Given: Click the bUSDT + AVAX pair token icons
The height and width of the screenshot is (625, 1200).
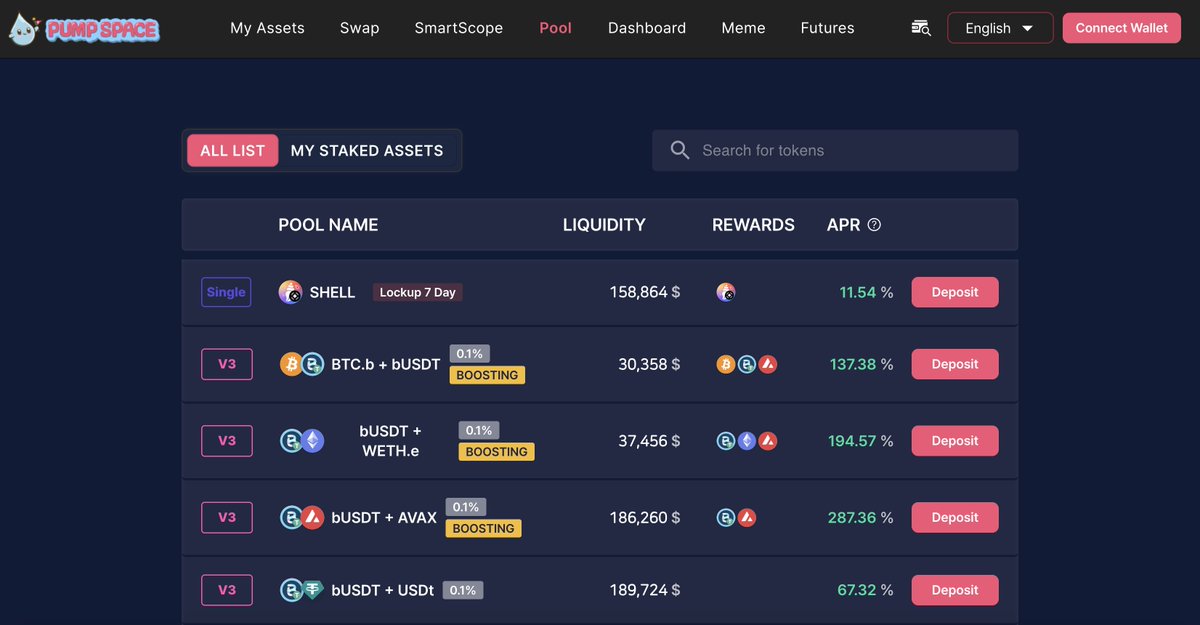Looking at the screenshot, I should [302, 518].
